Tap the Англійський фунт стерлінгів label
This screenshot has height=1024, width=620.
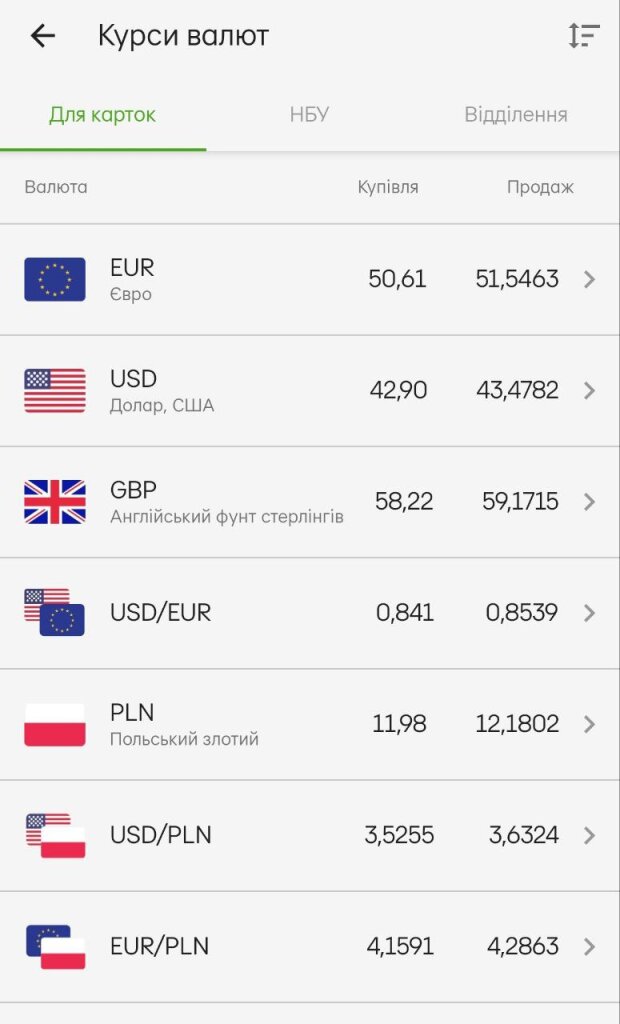pyautogui.click(x=226, y=517)
